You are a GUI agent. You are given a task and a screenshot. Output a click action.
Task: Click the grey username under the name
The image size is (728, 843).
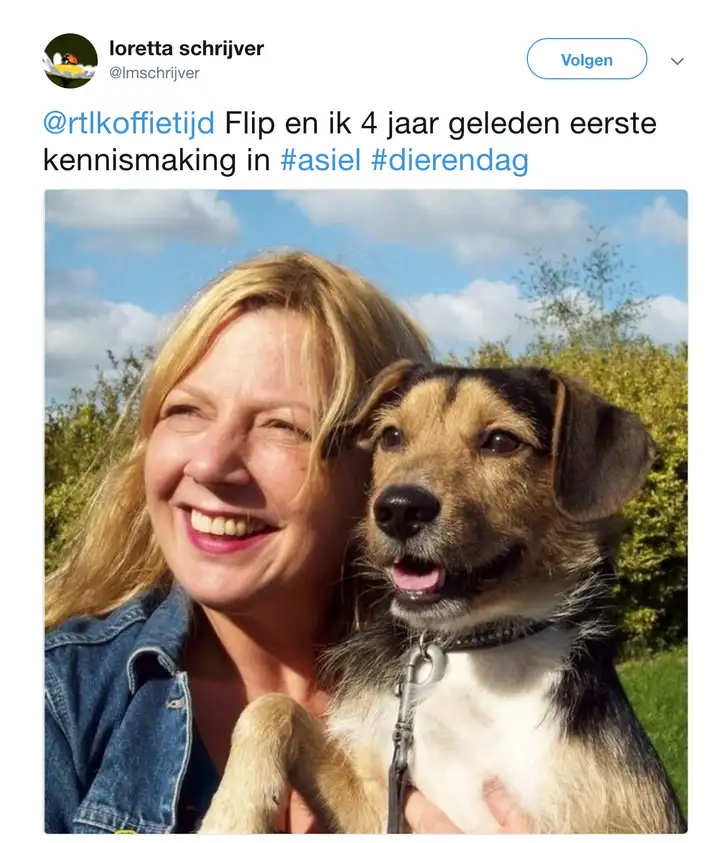154,73
